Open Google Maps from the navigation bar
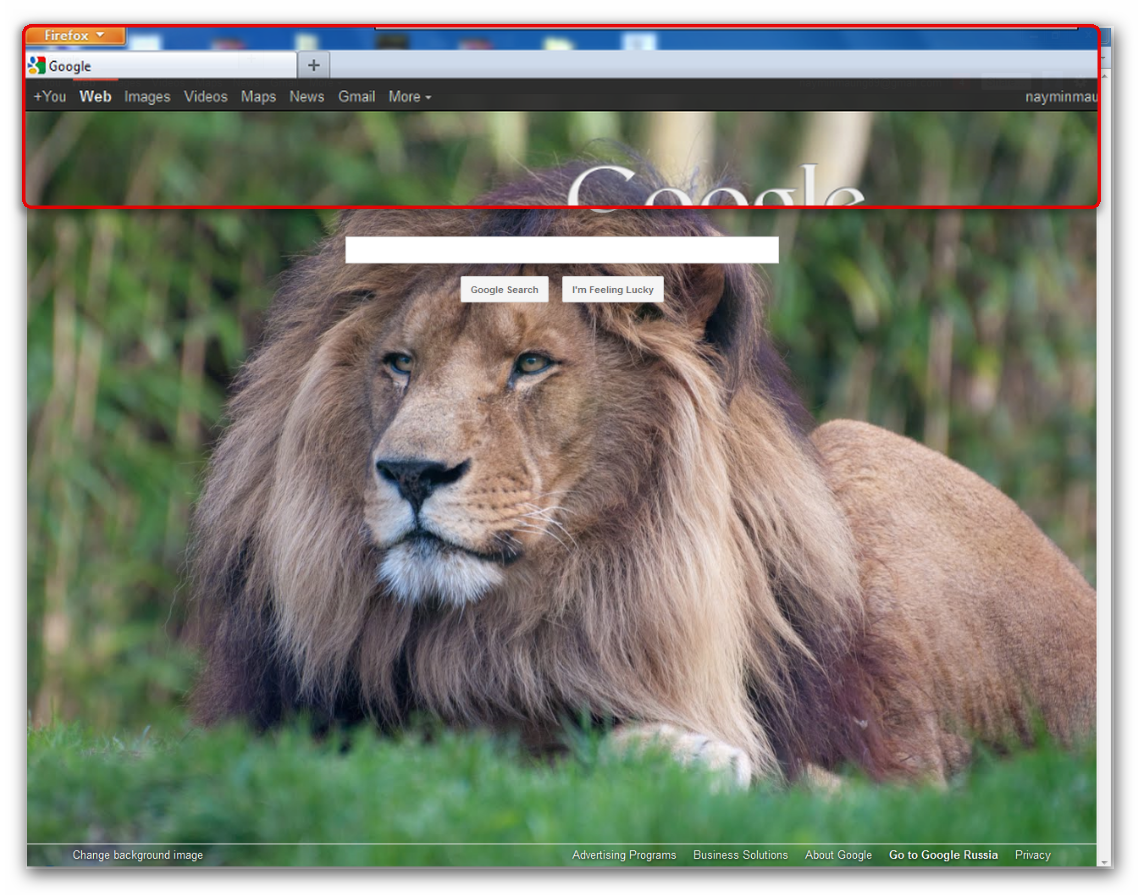 point(258,96)
